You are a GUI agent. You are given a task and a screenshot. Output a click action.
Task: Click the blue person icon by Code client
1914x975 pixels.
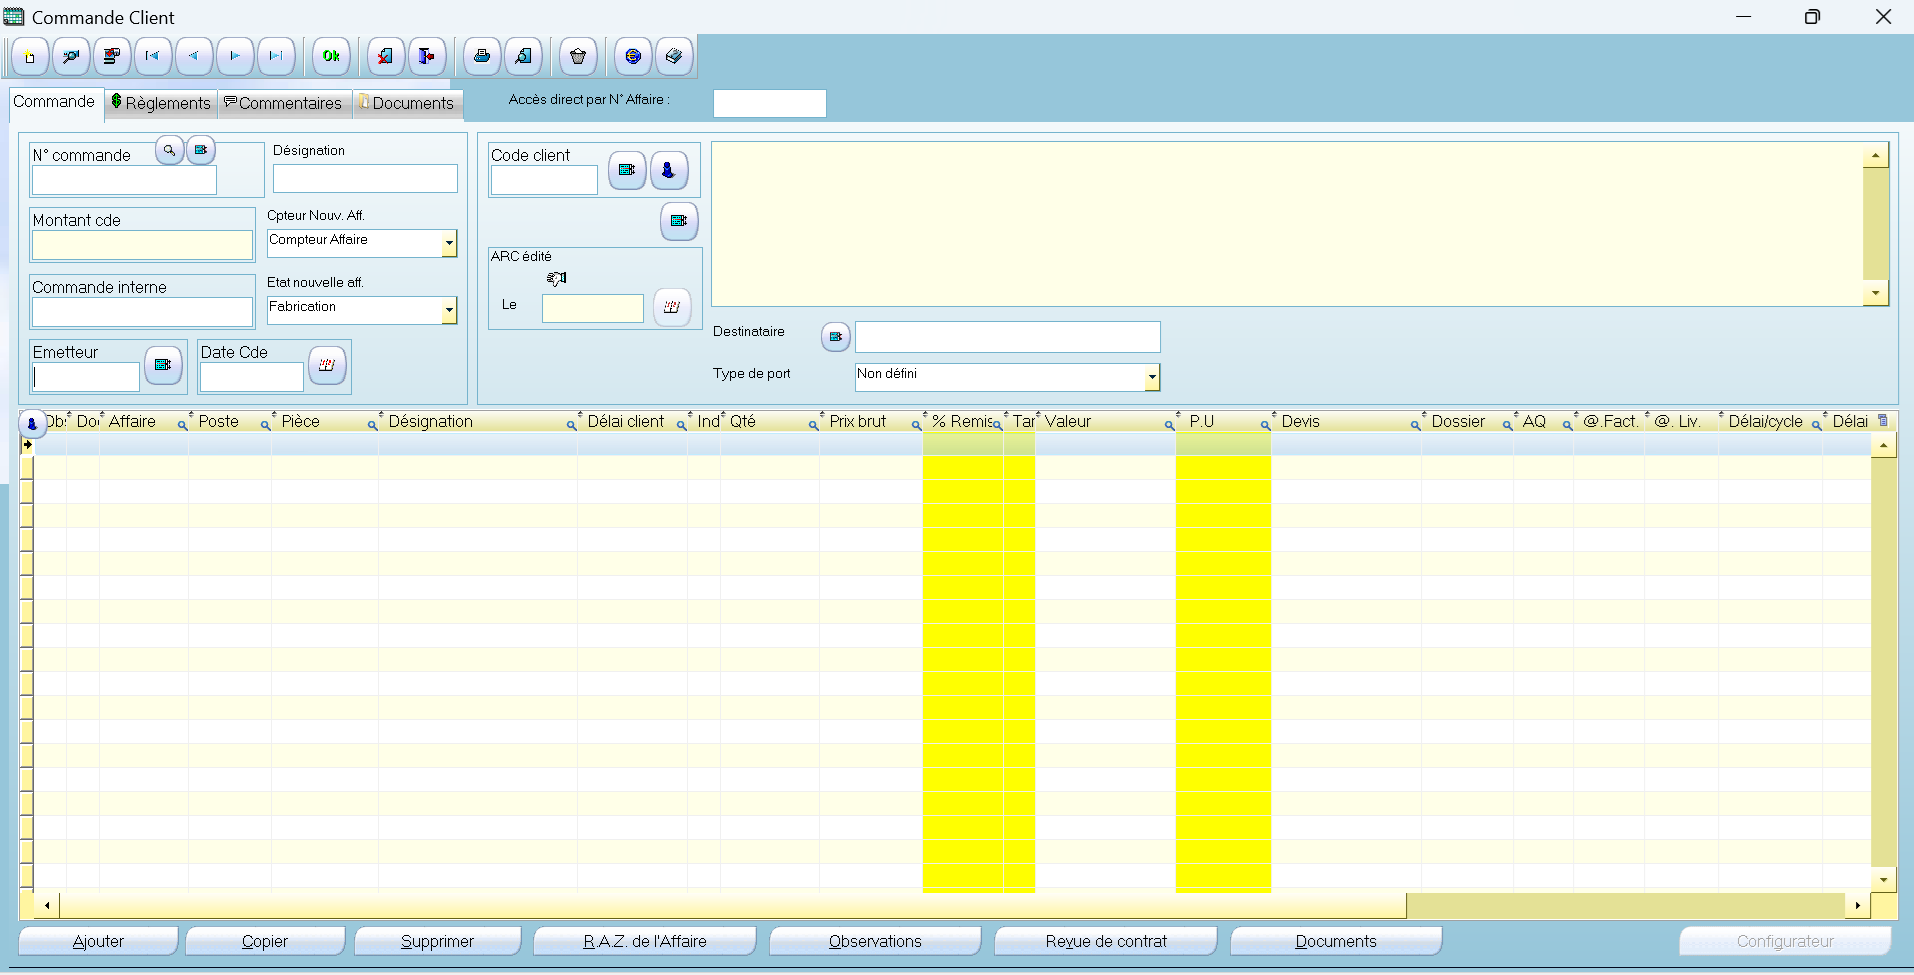[669, 171]
